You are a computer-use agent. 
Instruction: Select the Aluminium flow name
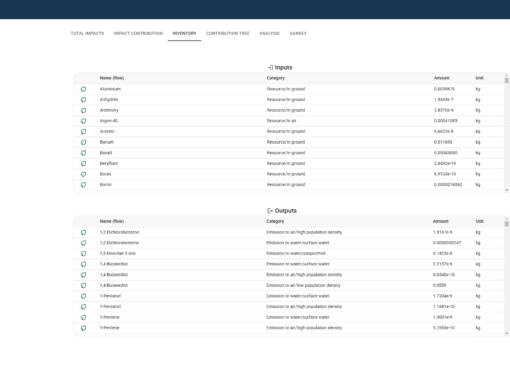pyautogui.click(x=110, y=89)
